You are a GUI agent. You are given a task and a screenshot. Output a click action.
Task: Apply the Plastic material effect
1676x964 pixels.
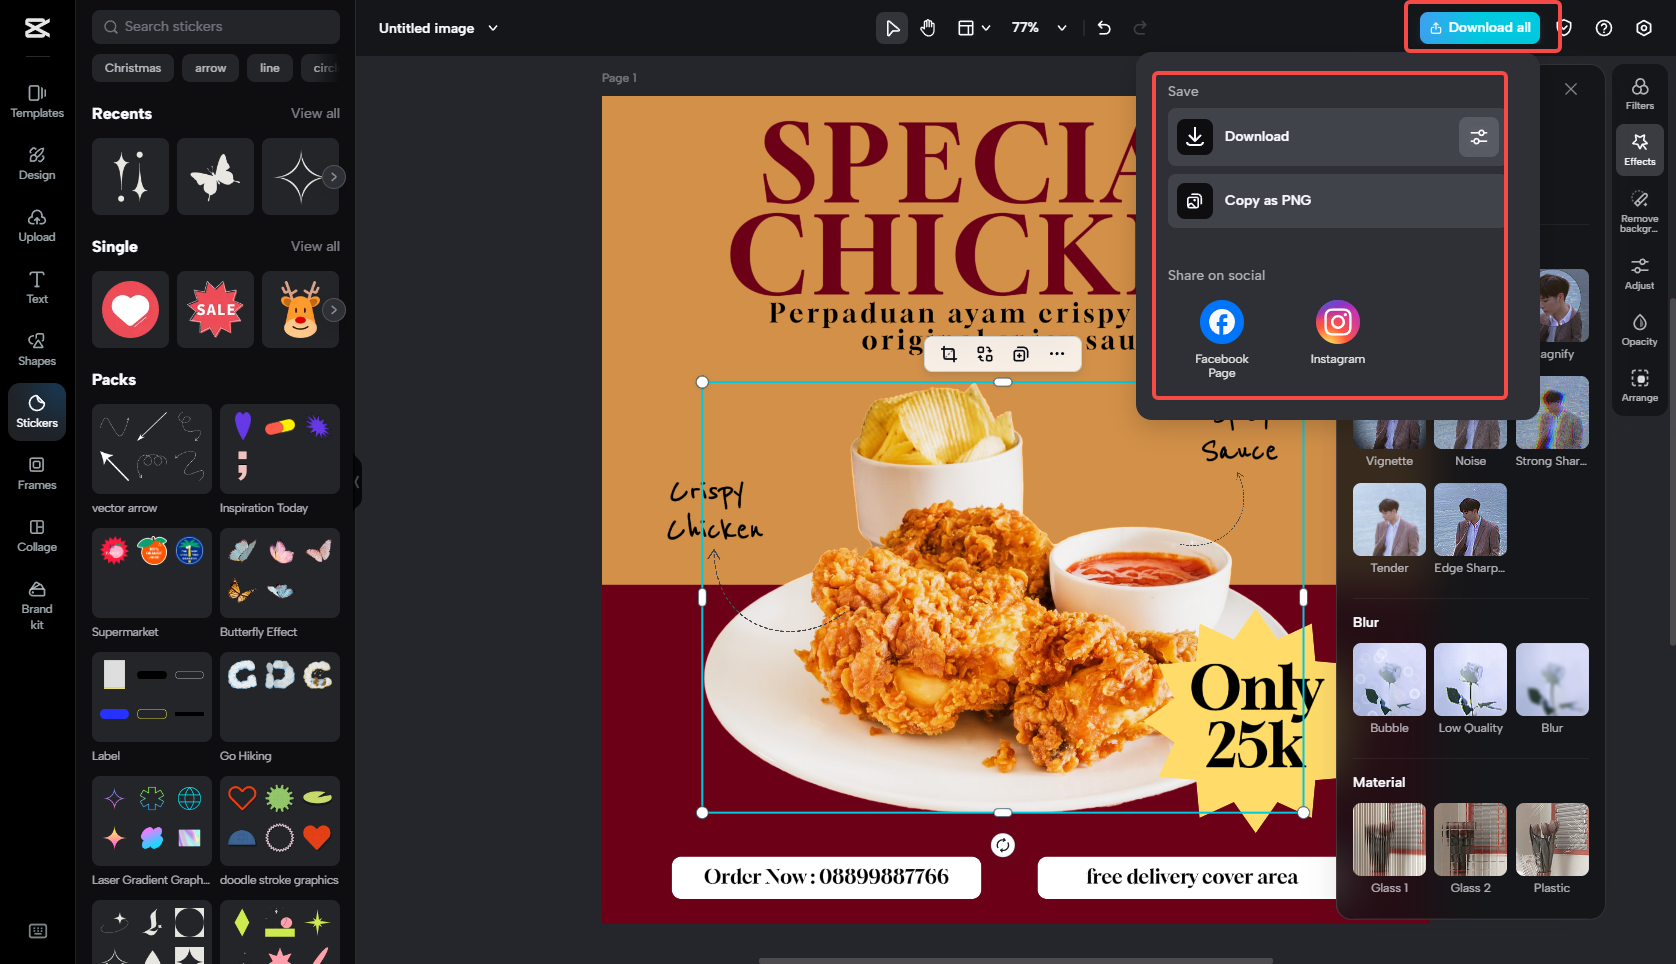click(x=1552, y=840)
